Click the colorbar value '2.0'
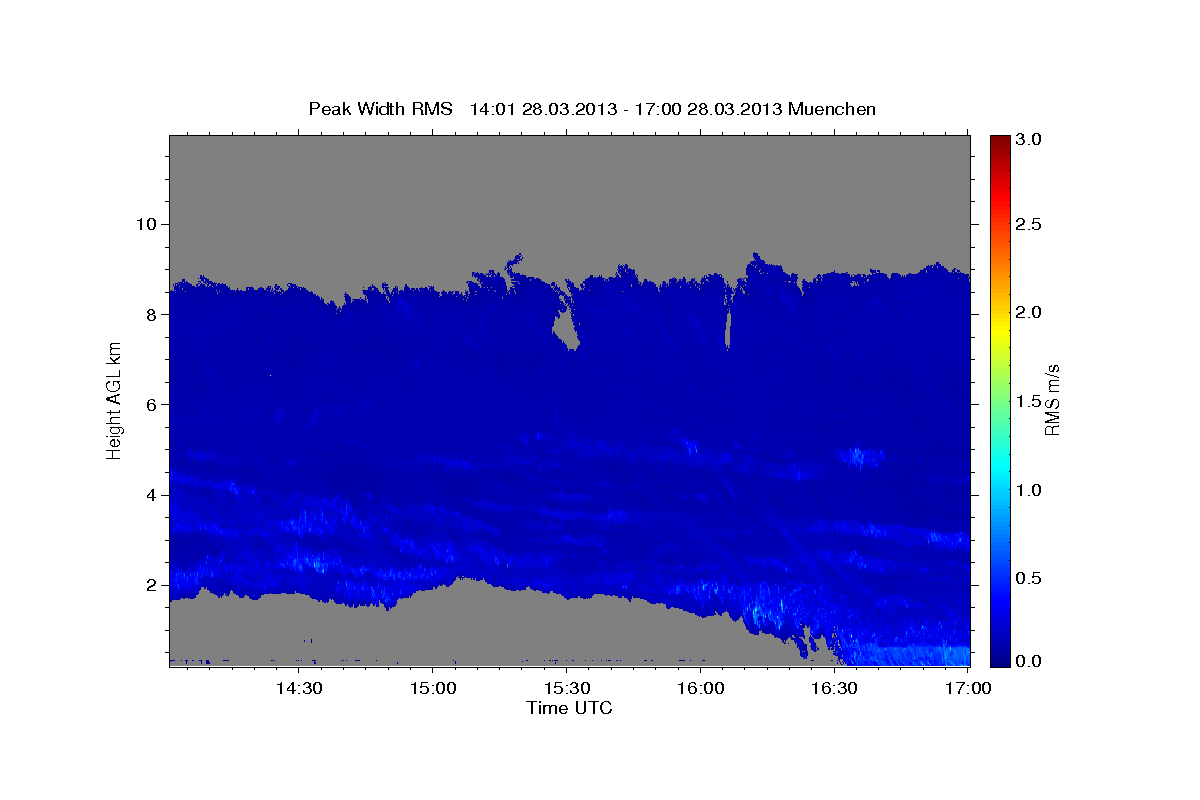This screenshot has width=1200, height=800. (1027, 313)
